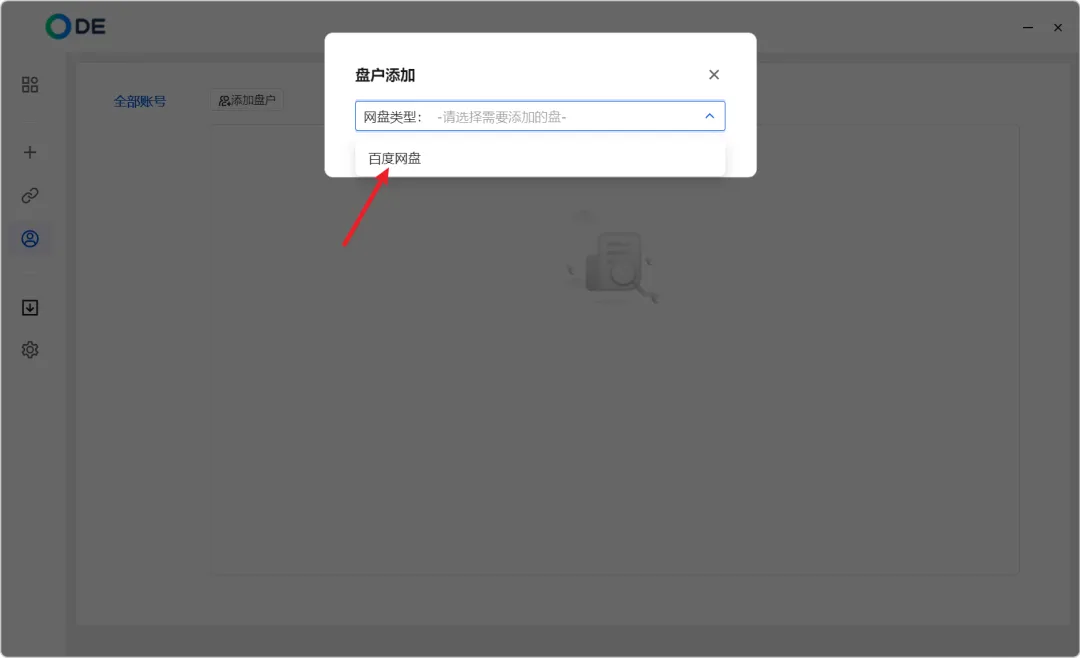Minimize the ODE window
This screenshot has width=1080, height=658.
tap(1028, 28)
